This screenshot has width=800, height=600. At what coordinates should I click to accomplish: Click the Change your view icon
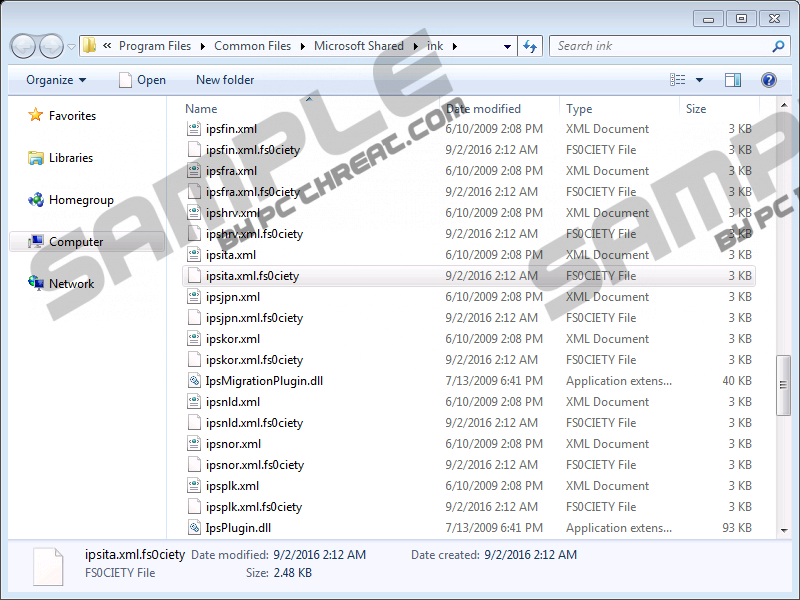679,80
